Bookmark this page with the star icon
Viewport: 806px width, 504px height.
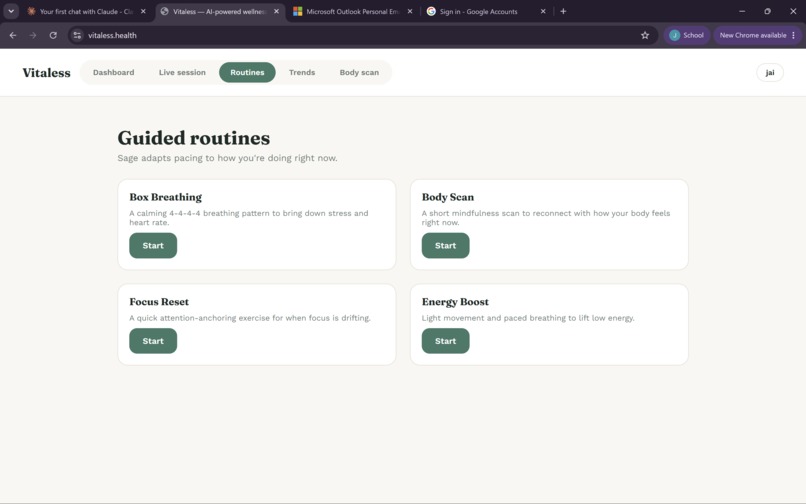(x=645, y=35)
